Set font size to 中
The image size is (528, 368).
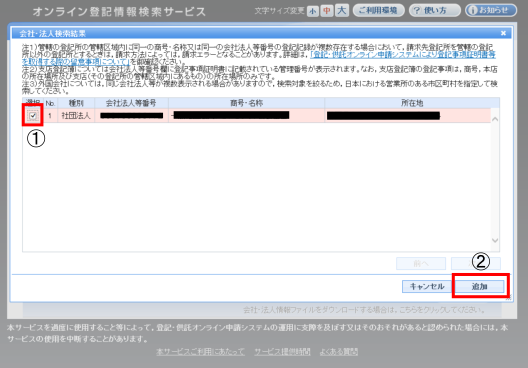coord(327,11)
